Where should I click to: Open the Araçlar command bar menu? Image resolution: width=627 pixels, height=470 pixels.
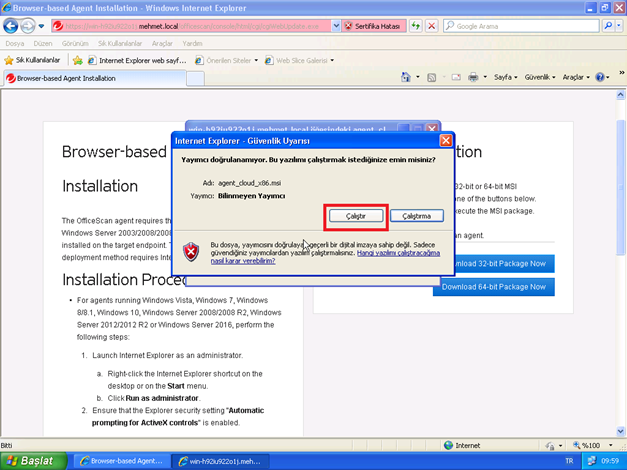576,77
